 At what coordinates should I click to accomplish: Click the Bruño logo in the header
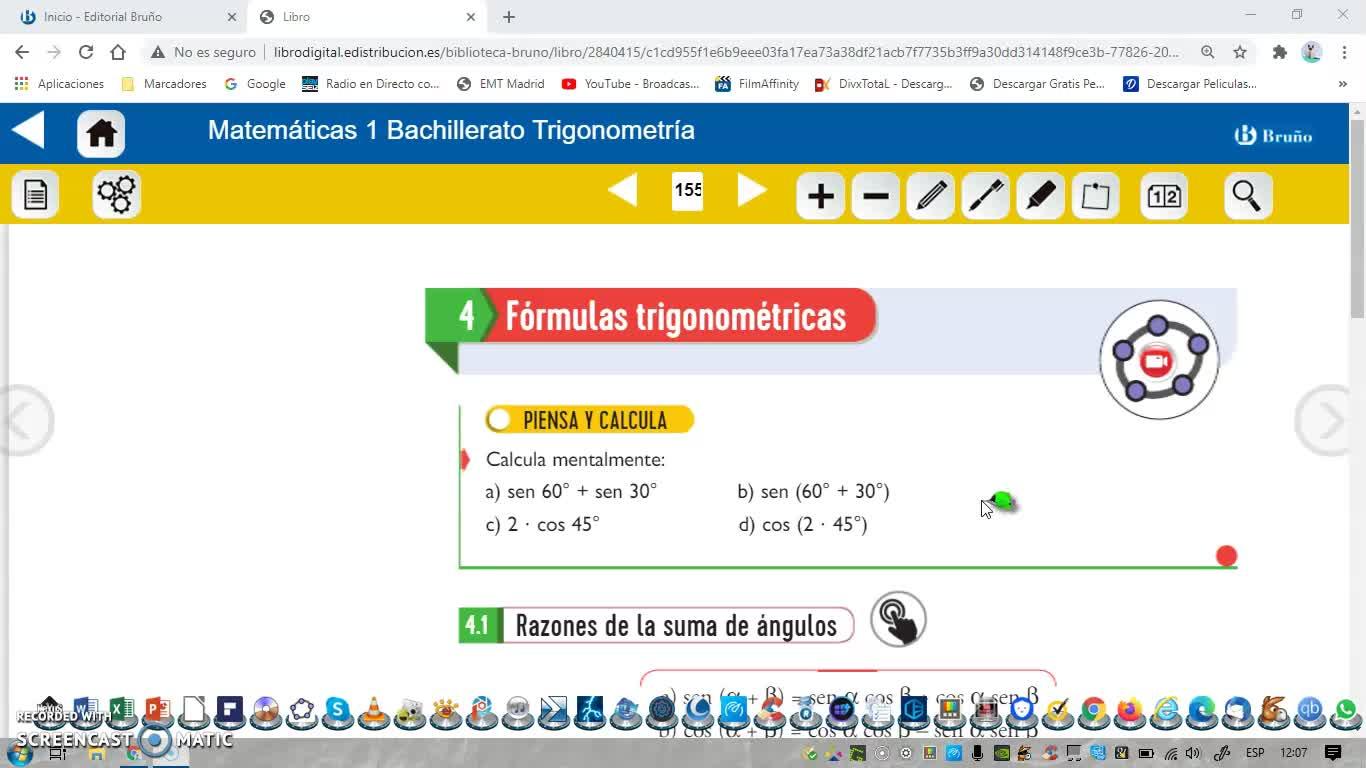pos(1273,135)
